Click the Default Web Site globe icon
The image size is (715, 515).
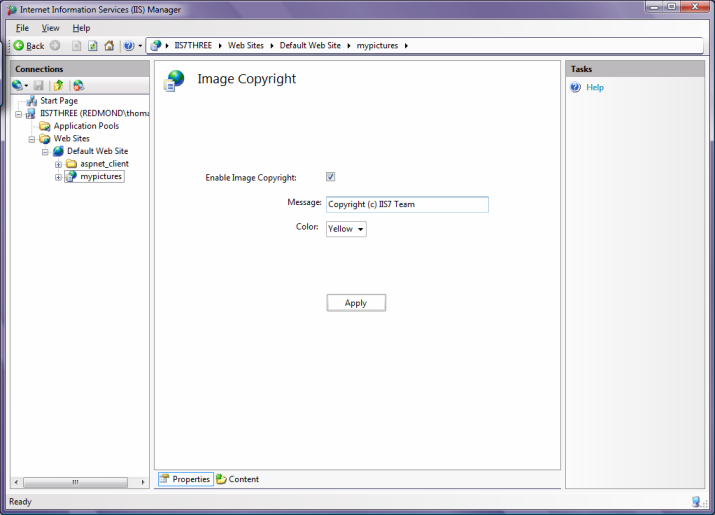[58, 151]
